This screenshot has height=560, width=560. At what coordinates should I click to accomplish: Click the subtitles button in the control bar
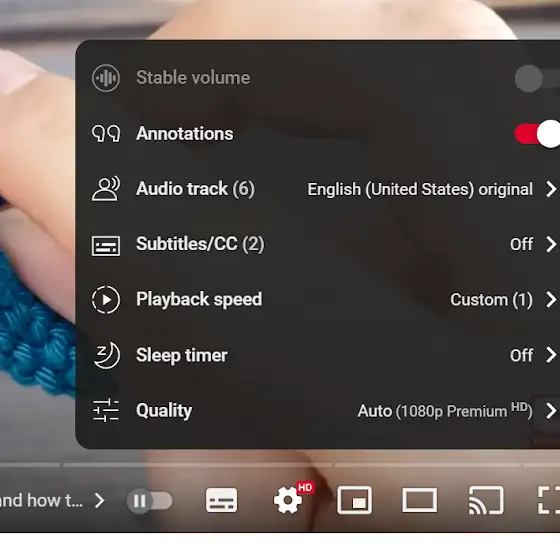pos(221,500)
